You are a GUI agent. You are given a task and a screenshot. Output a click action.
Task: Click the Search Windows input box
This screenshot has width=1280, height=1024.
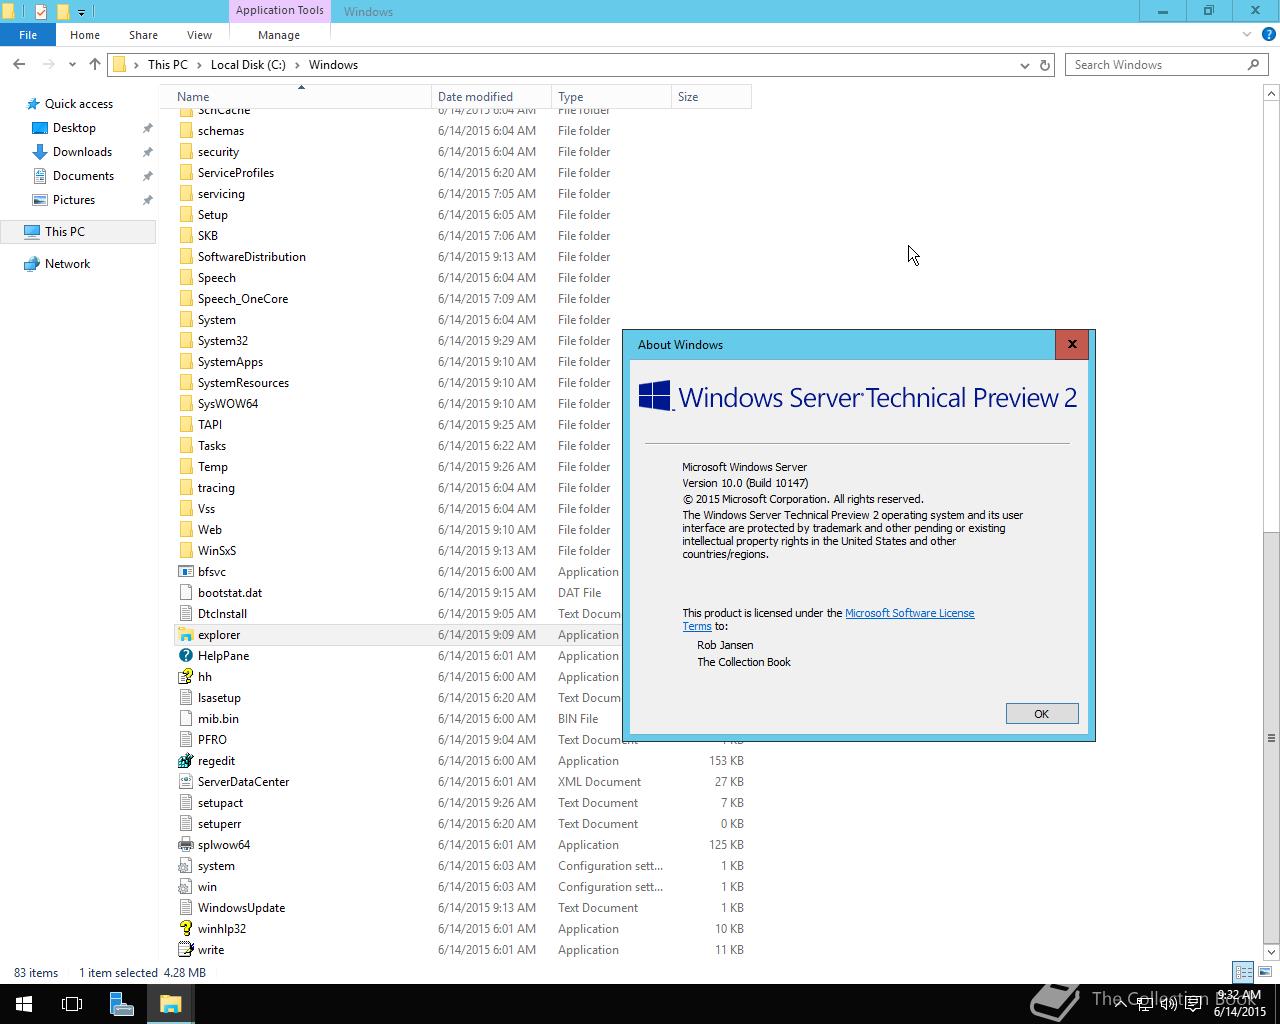point(1157,65)
